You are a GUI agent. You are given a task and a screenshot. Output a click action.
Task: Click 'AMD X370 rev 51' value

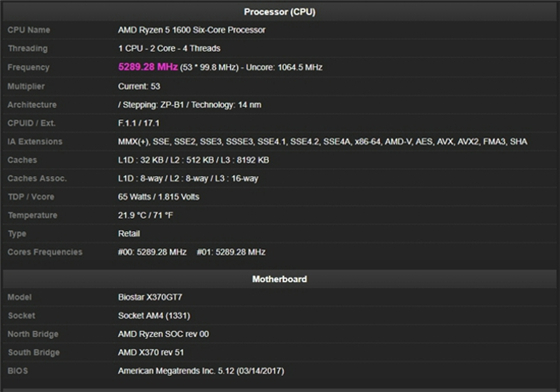151,353
